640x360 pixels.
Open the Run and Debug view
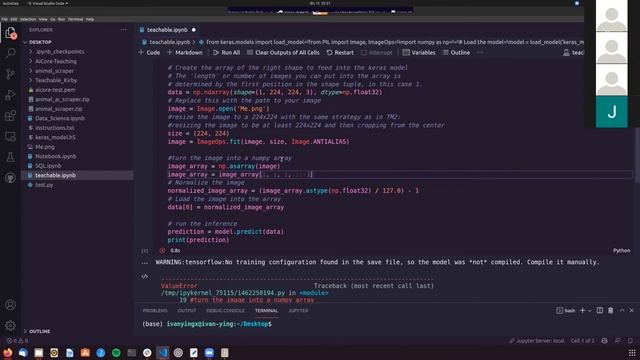[11, 95]
